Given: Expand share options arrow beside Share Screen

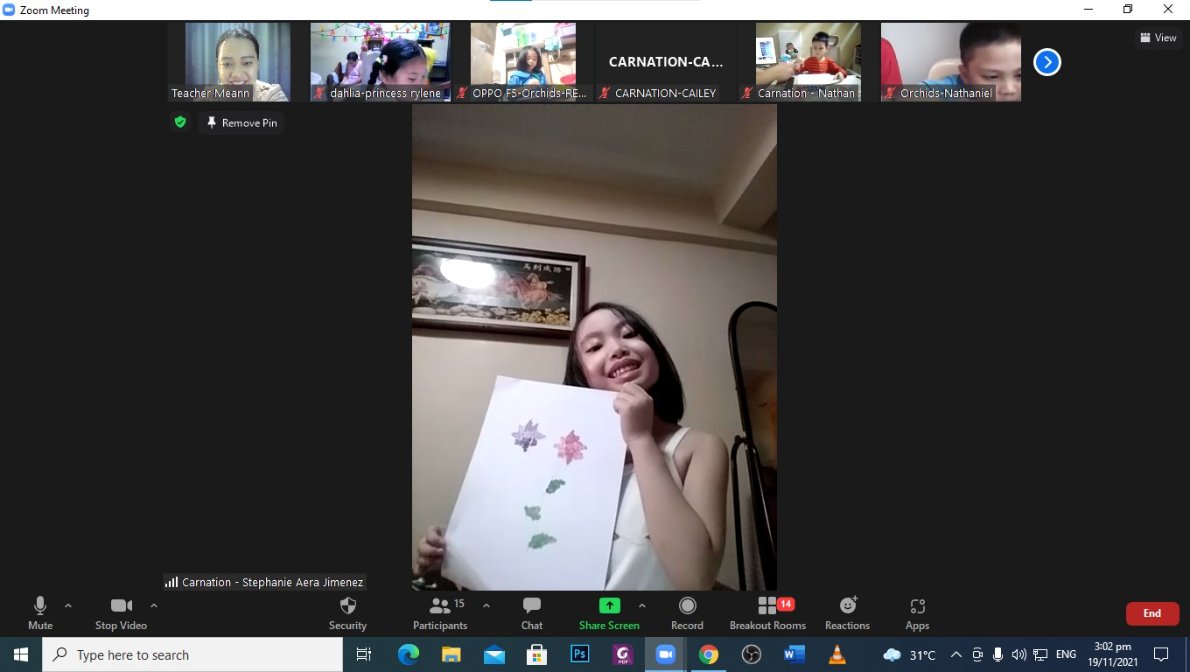Looking at the screenshot, I should tap(642, 606).
